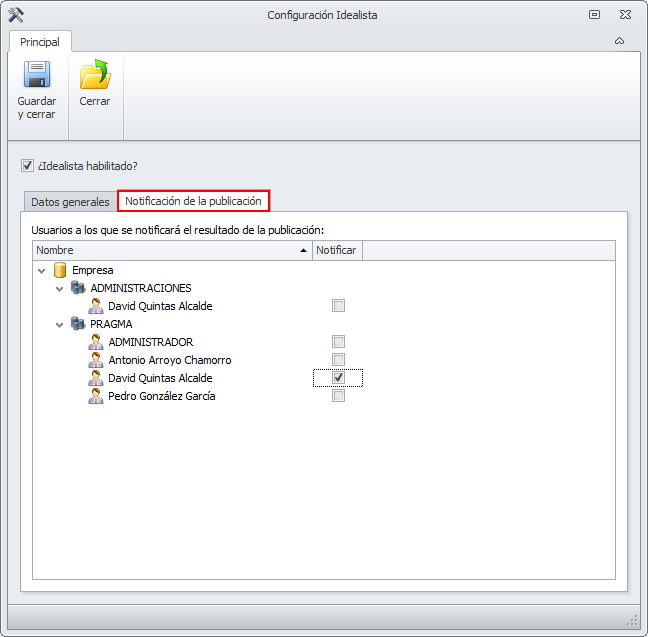648x637 pixels.
Task: Click user icon of David Quintas Alcalde under ADMINISTRACIONES
Action: [95, 306]
